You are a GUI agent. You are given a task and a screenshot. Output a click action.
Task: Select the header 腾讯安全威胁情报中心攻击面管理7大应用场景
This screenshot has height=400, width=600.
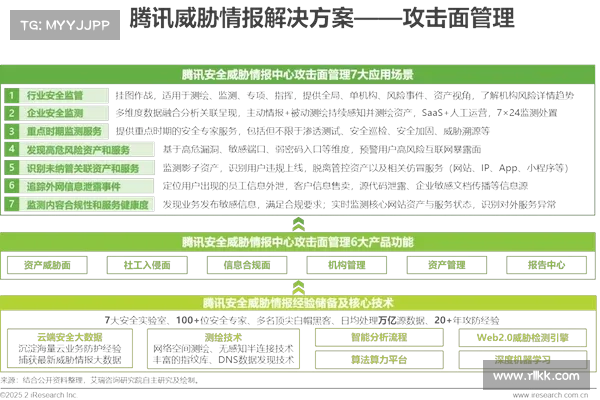pos(298,74)
